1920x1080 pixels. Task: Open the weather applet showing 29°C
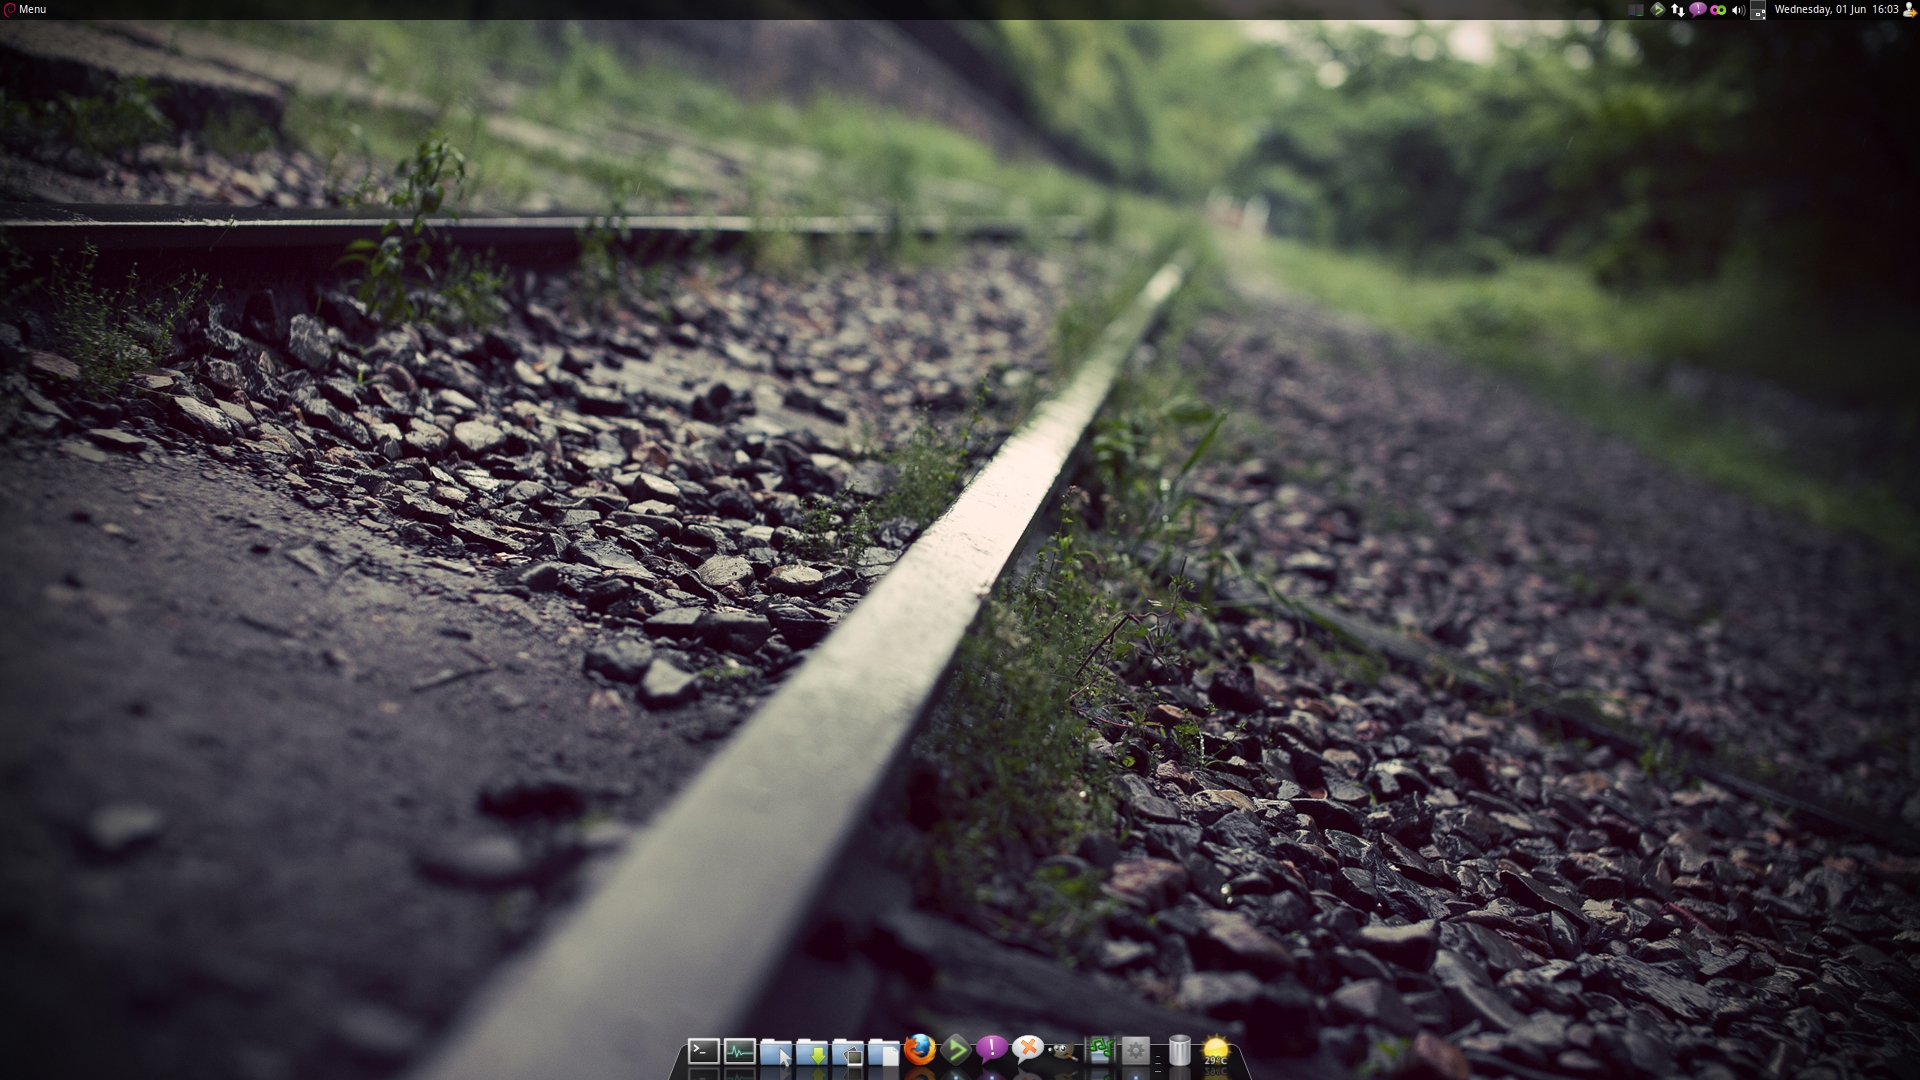(1216, 1051)
